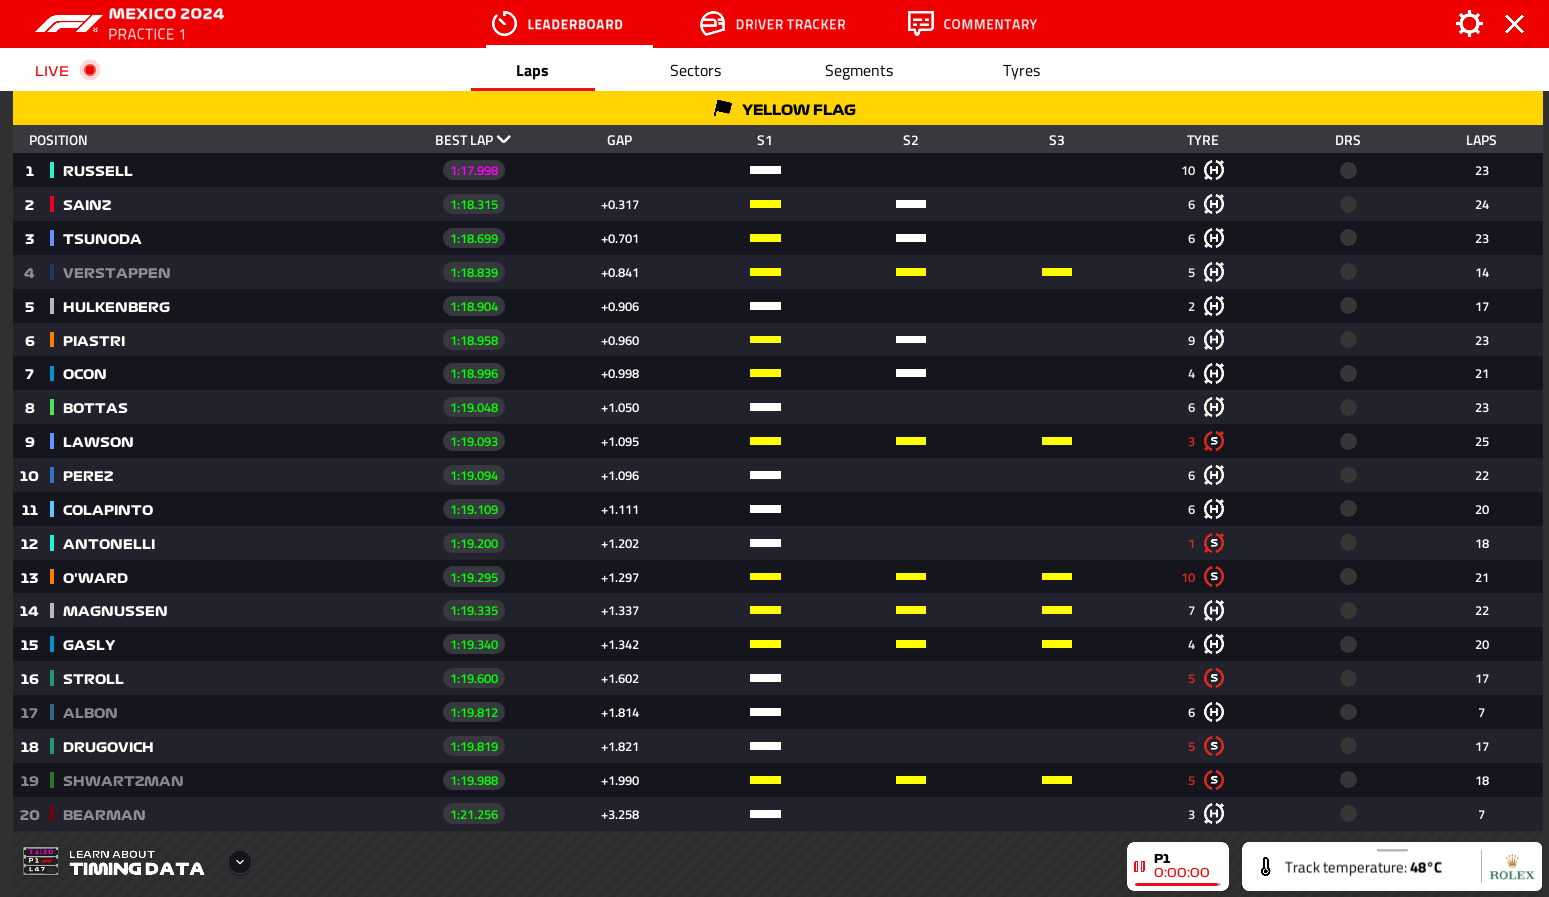Viewport: 1549px width, 897px height.
Task: Click the F1 logo
Action: point(68,24)
